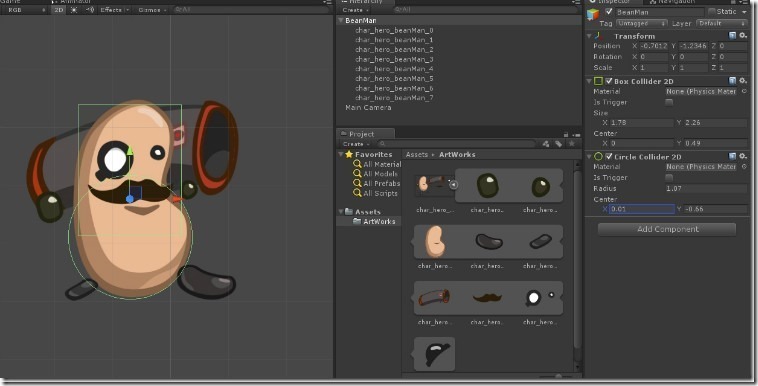Toggle Box Collider 2D enabled checkbox

point(609,81)
